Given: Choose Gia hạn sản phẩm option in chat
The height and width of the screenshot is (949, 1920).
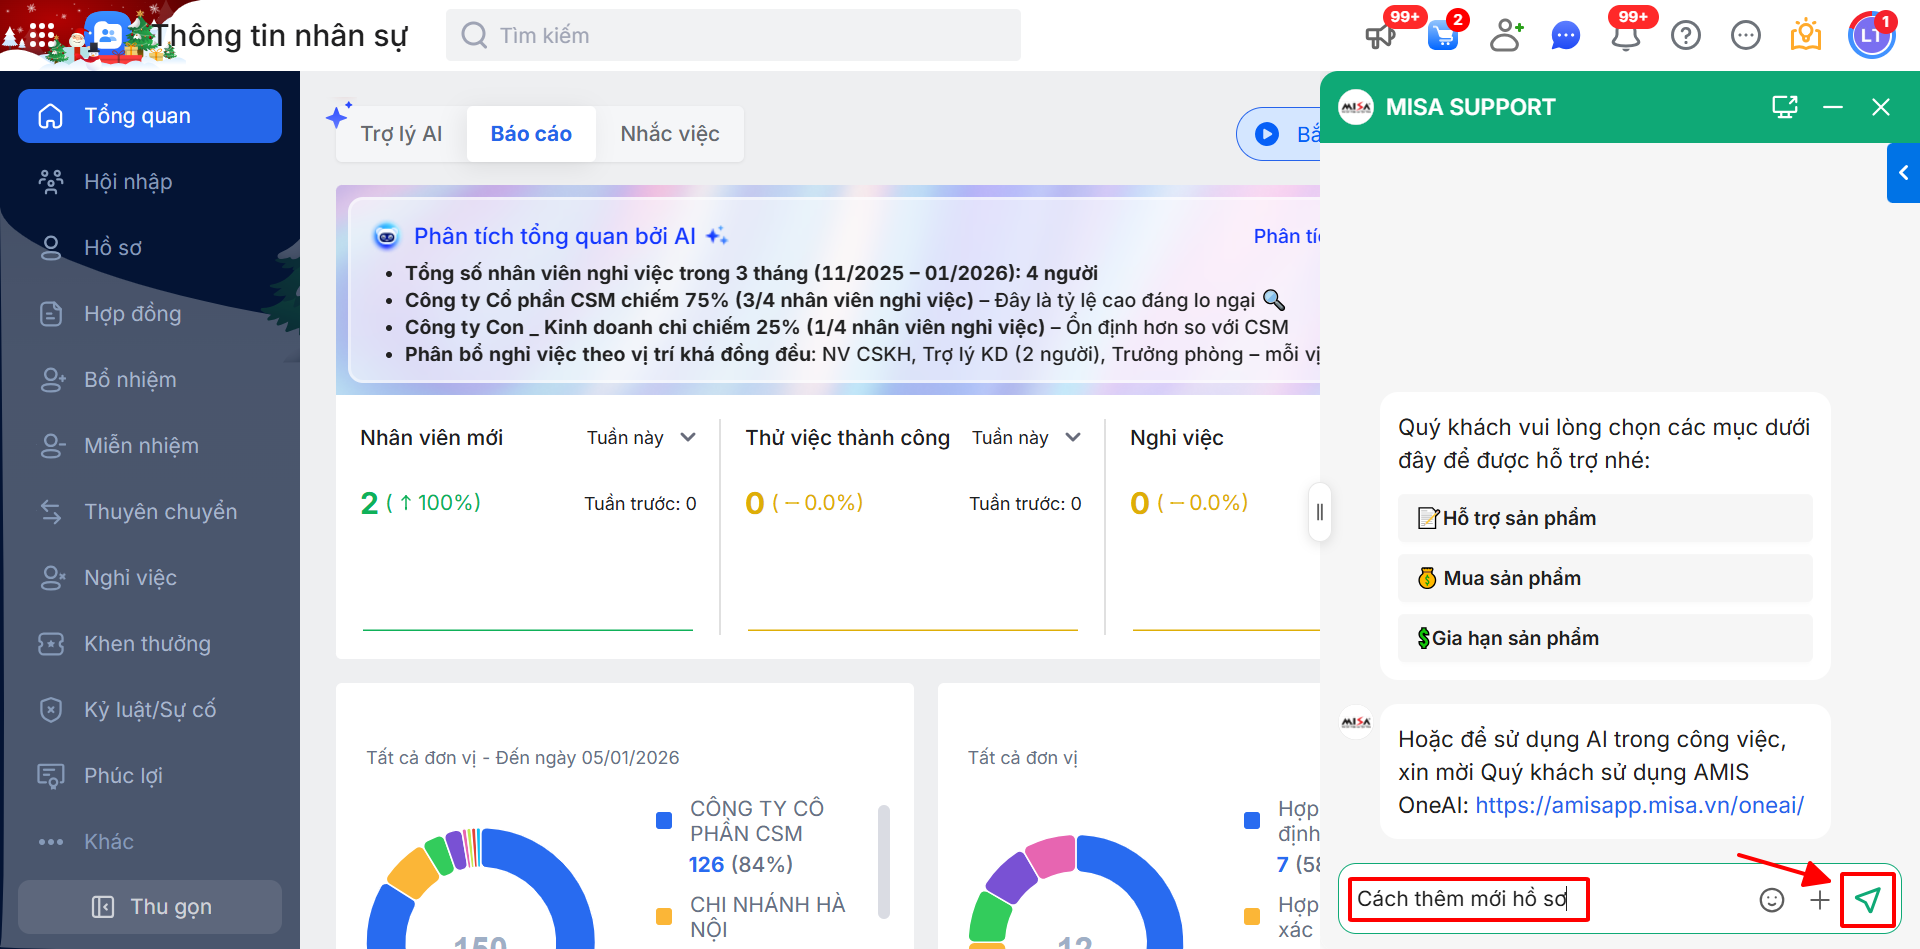Looking at the screenshot, I should pyautogui.click(x=1605, y=638).
